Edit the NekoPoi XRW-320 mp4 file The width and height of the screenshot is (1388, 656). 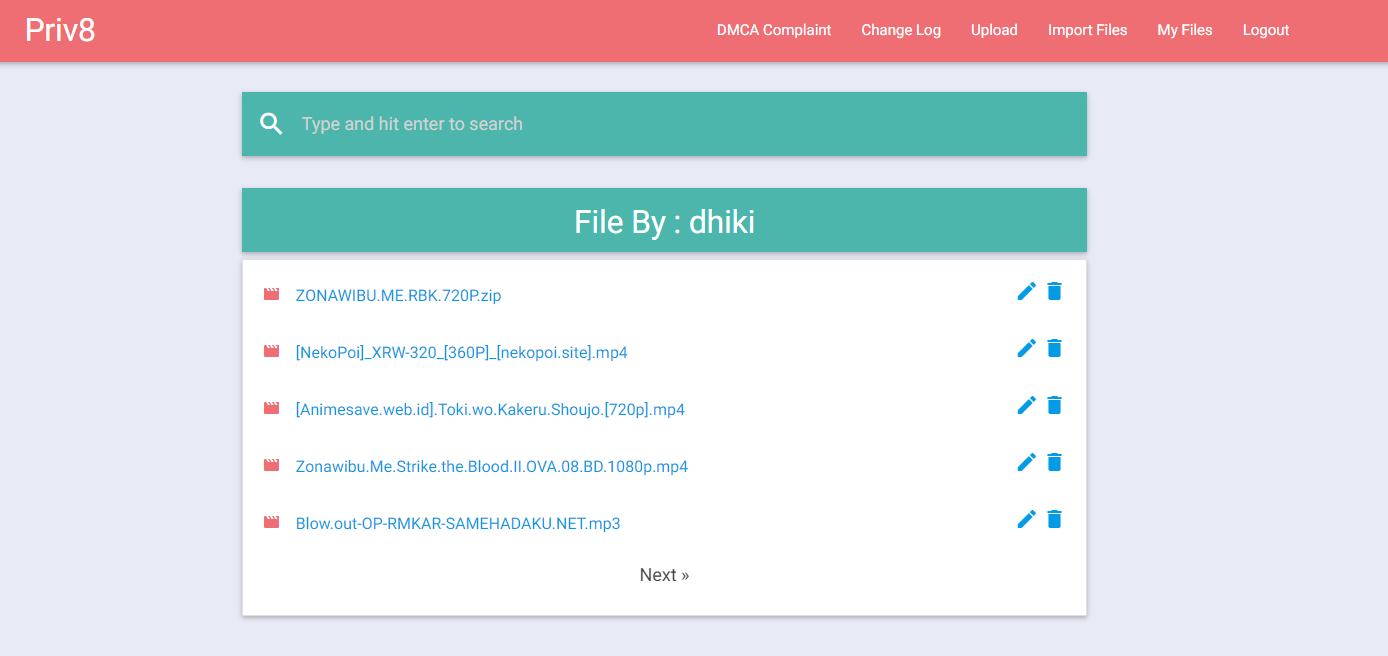point(1026,348)
